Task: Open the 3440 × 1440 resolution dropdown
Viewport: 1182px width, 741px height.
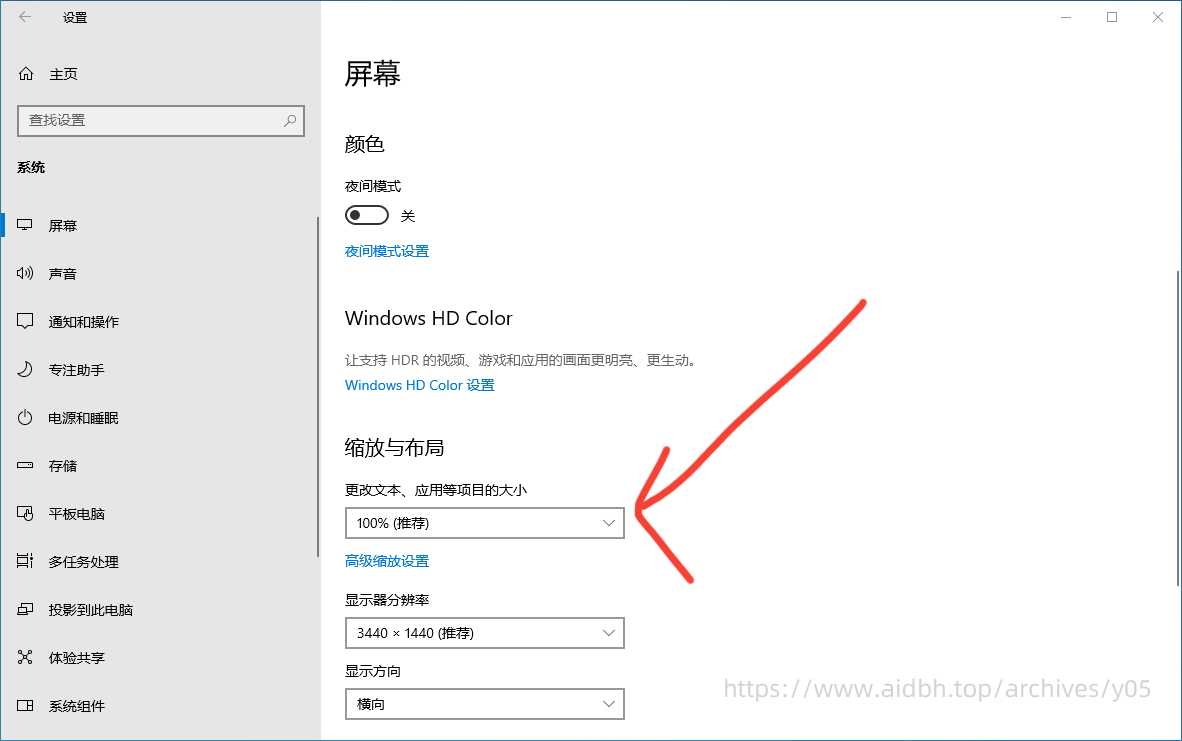Action: [484, 633]
